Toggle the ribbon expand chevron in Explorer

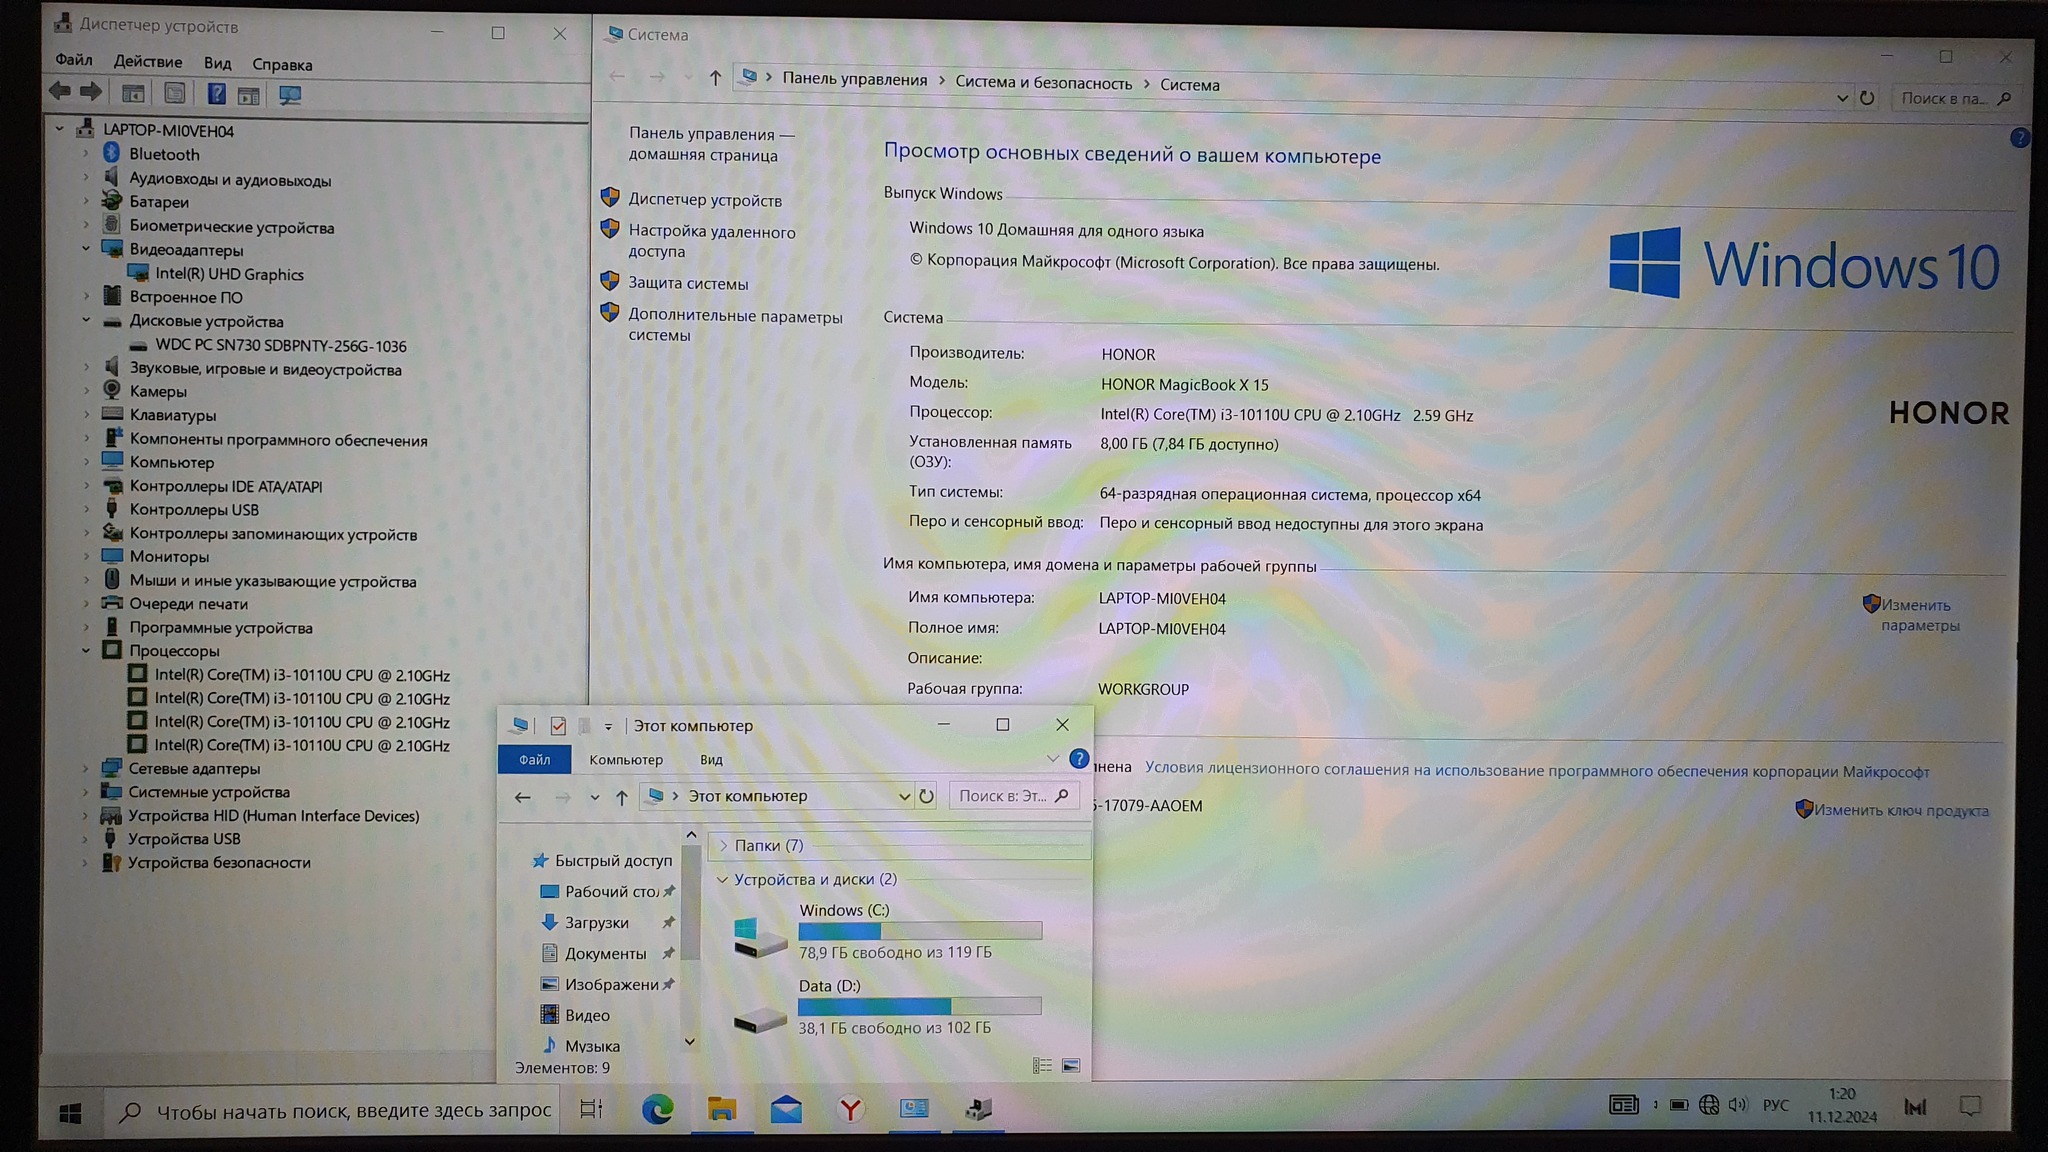tap(1052, 759)
